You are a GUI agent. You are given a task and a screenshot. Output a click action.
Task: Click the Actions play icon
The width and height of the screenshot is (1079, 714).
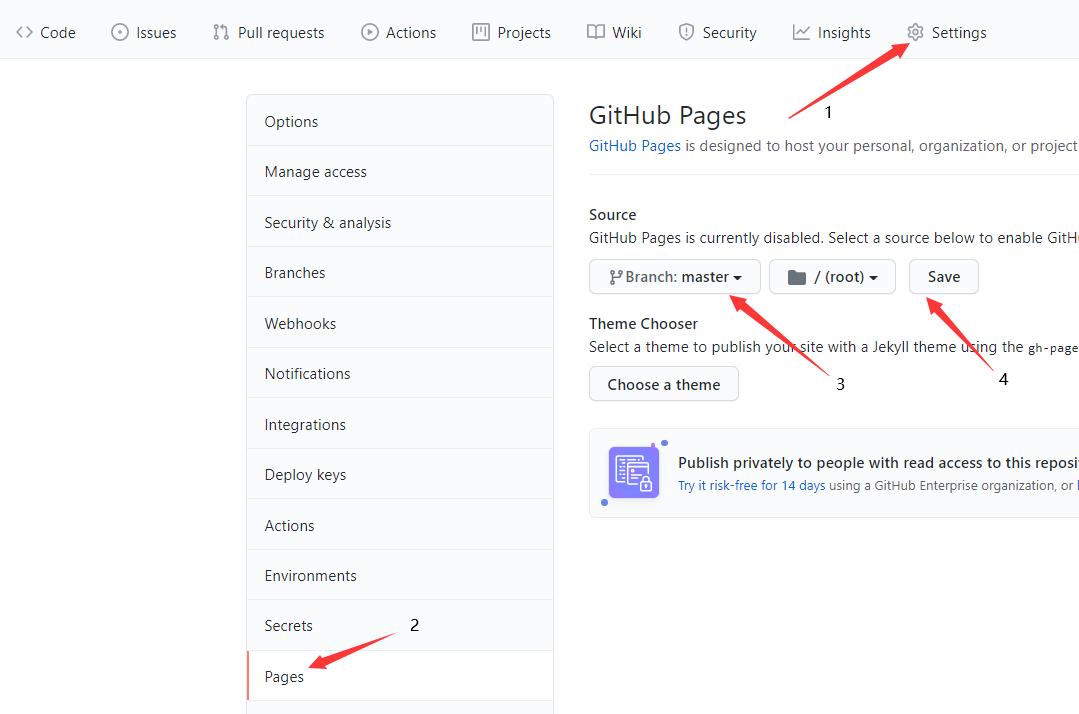click(x=370, y=32)
